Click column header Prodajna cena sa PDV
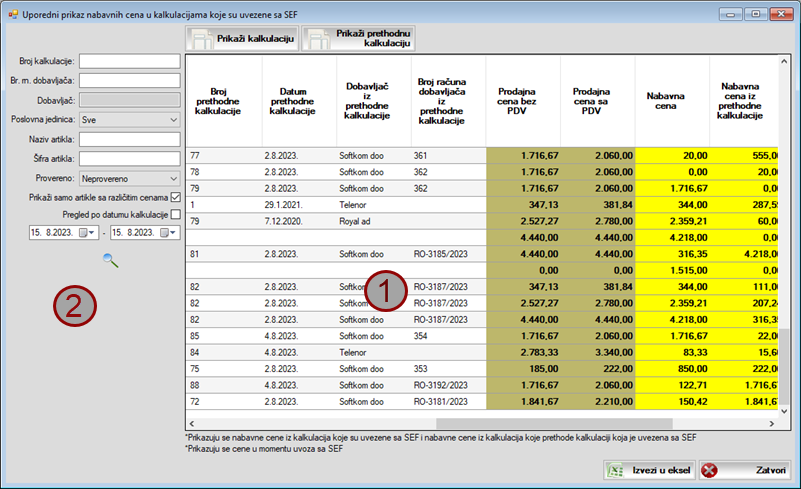 coord(598,101)
